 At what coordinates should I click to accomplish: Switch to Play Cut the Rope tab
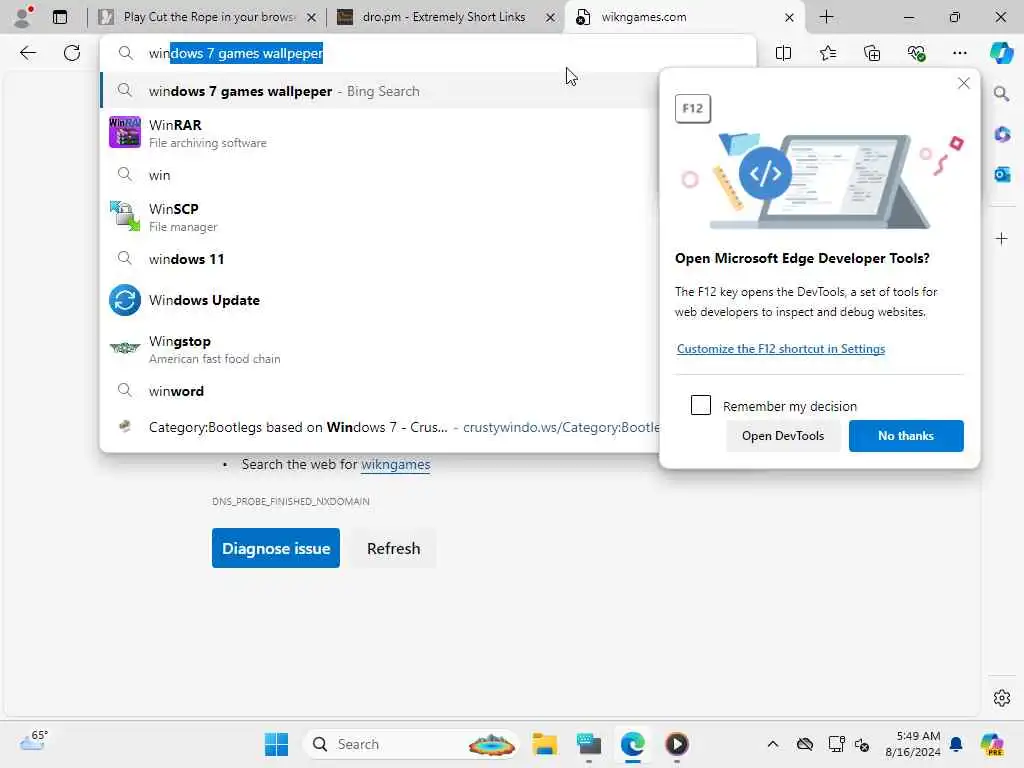click(208, 17)
